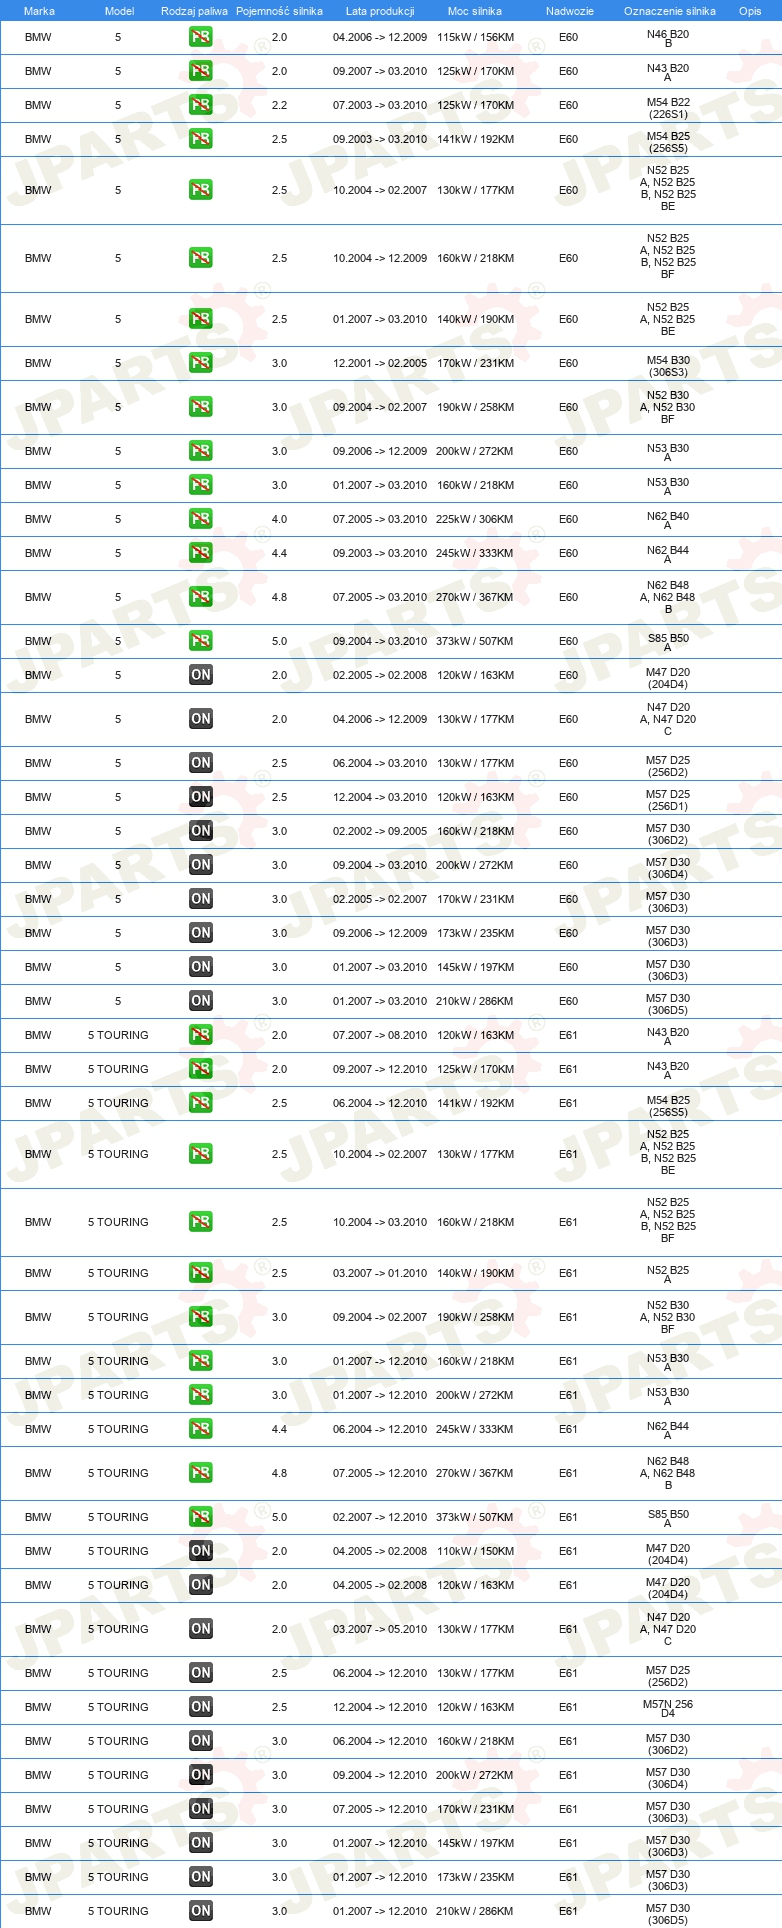The image size is (782, 1928).
Task: Select the petrol icon in the E61 141kW / 192KM row
Action: [201, 1103]
